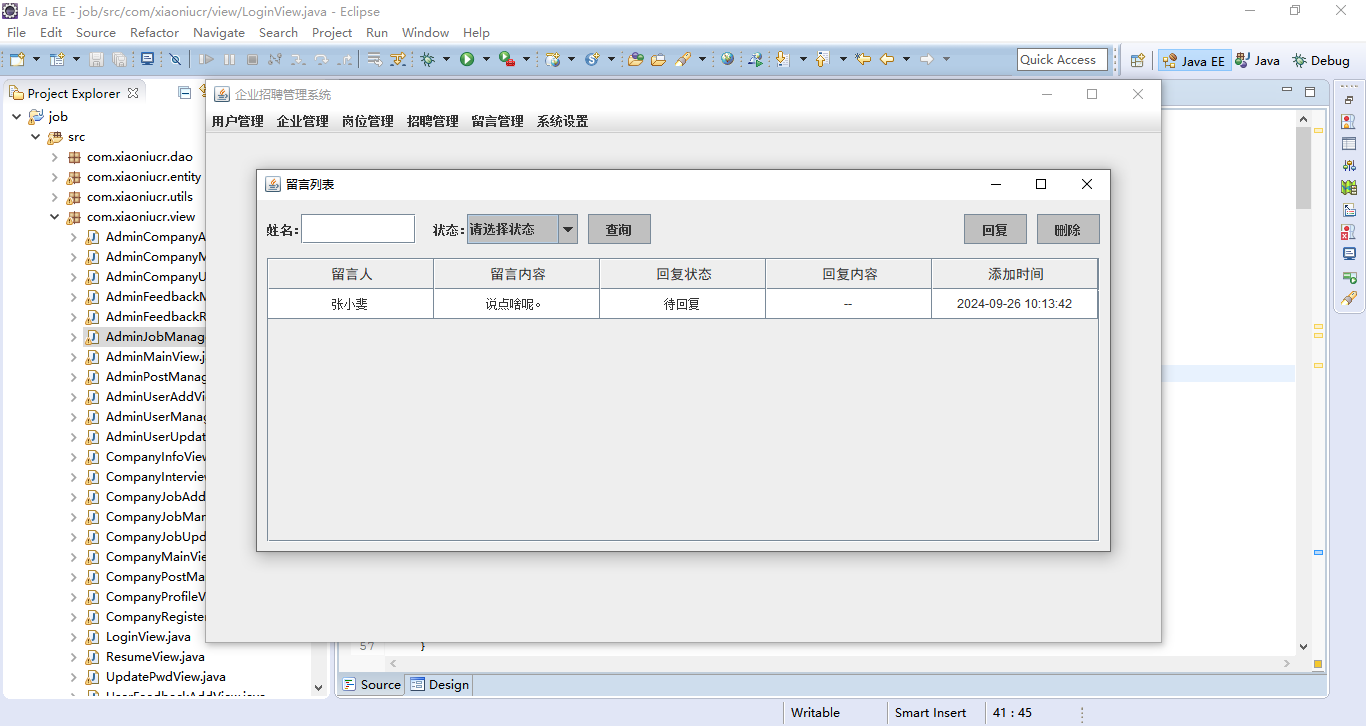Image resolution: width=1366 pixels, height=726 pixels.
Task: Switch to the Source editor tab
Action: click(x=372, y=685)
